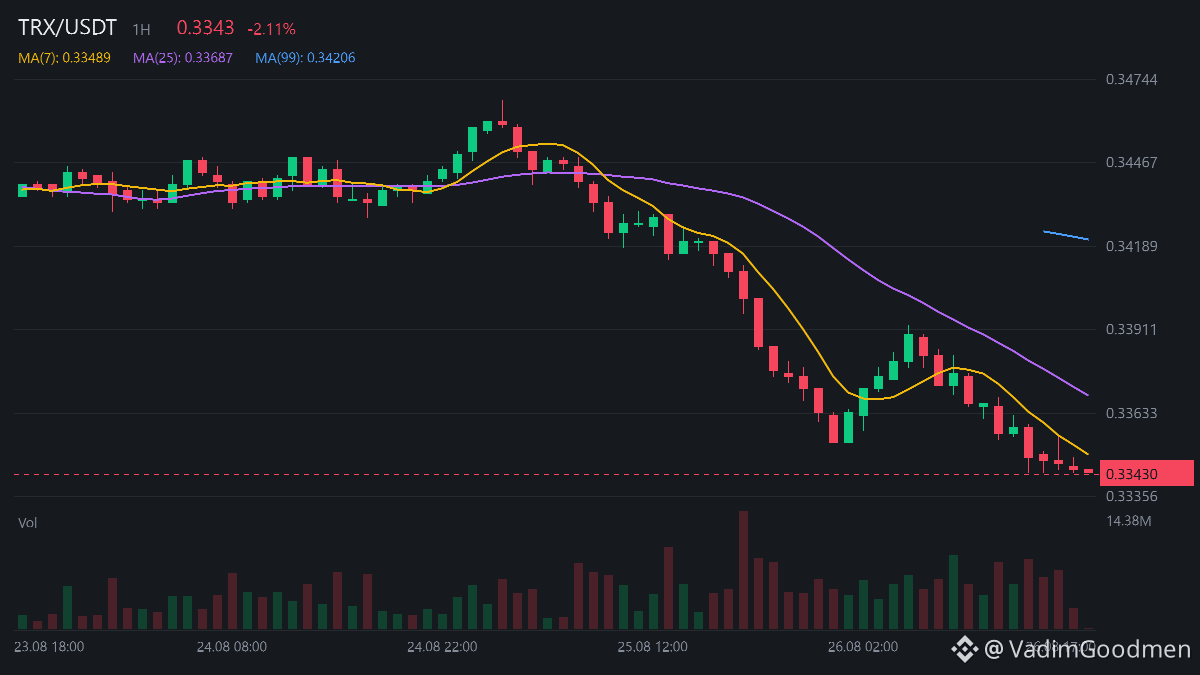The height and width of the screenshot is (675, 1200).
Task: Toggle the MA(25) indicator label
Action: (x=183, y=58)
